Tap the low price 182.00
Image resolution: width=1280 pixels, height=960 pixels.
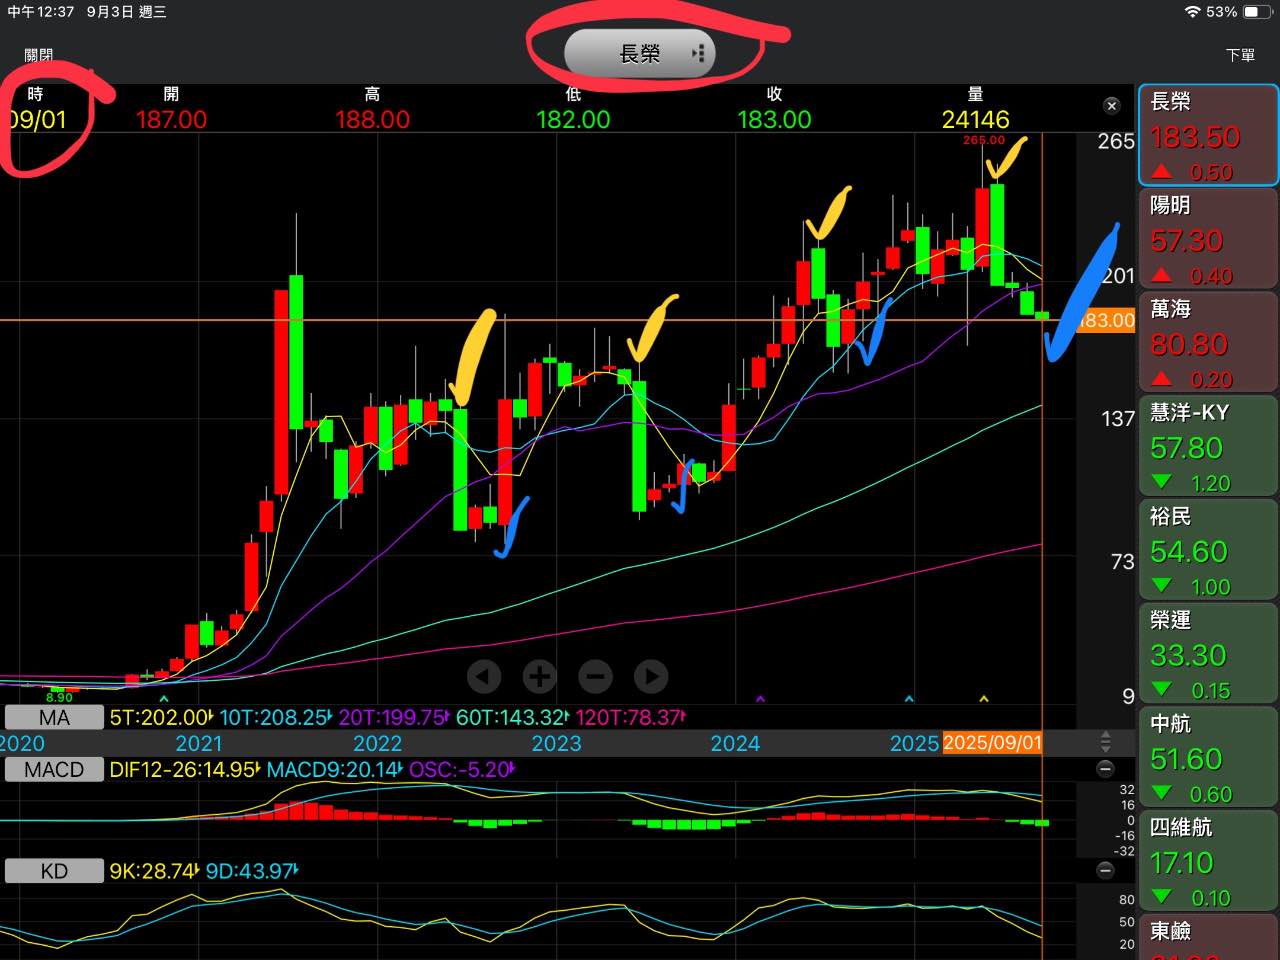tap(573, 119)
